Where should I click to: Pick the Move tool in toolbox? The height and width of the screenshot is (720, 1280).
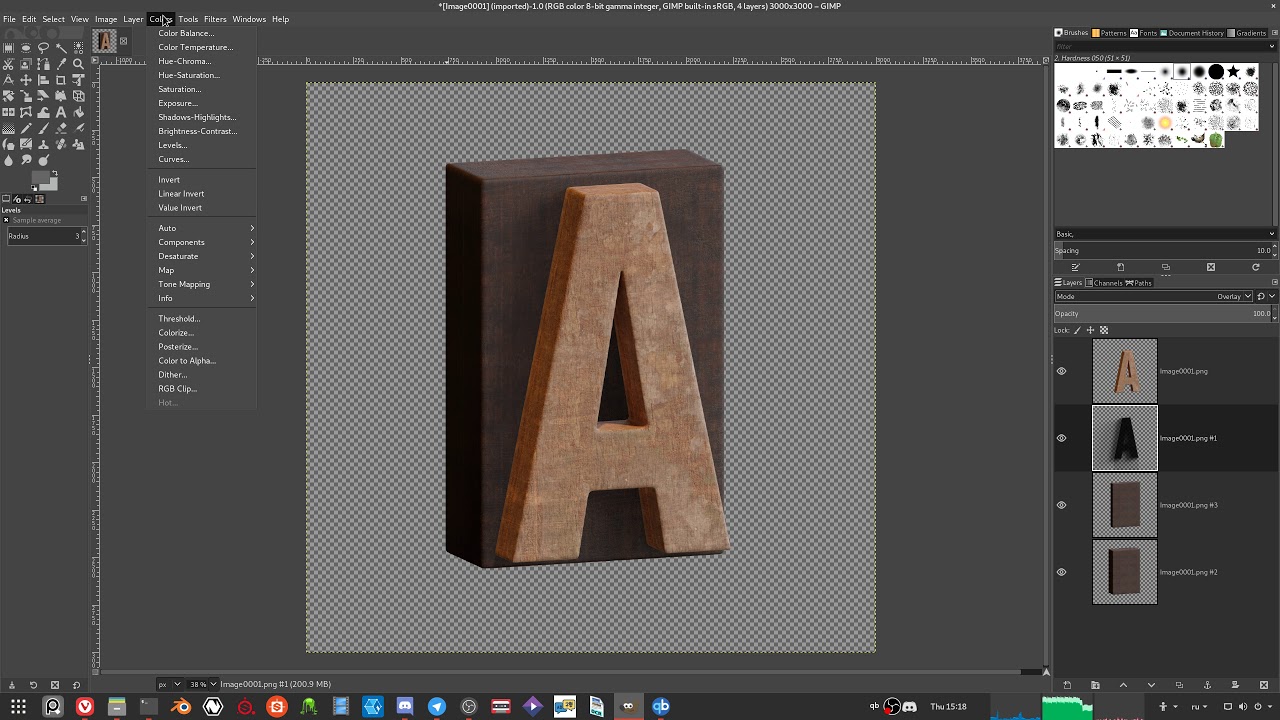[x=26, y=80]
